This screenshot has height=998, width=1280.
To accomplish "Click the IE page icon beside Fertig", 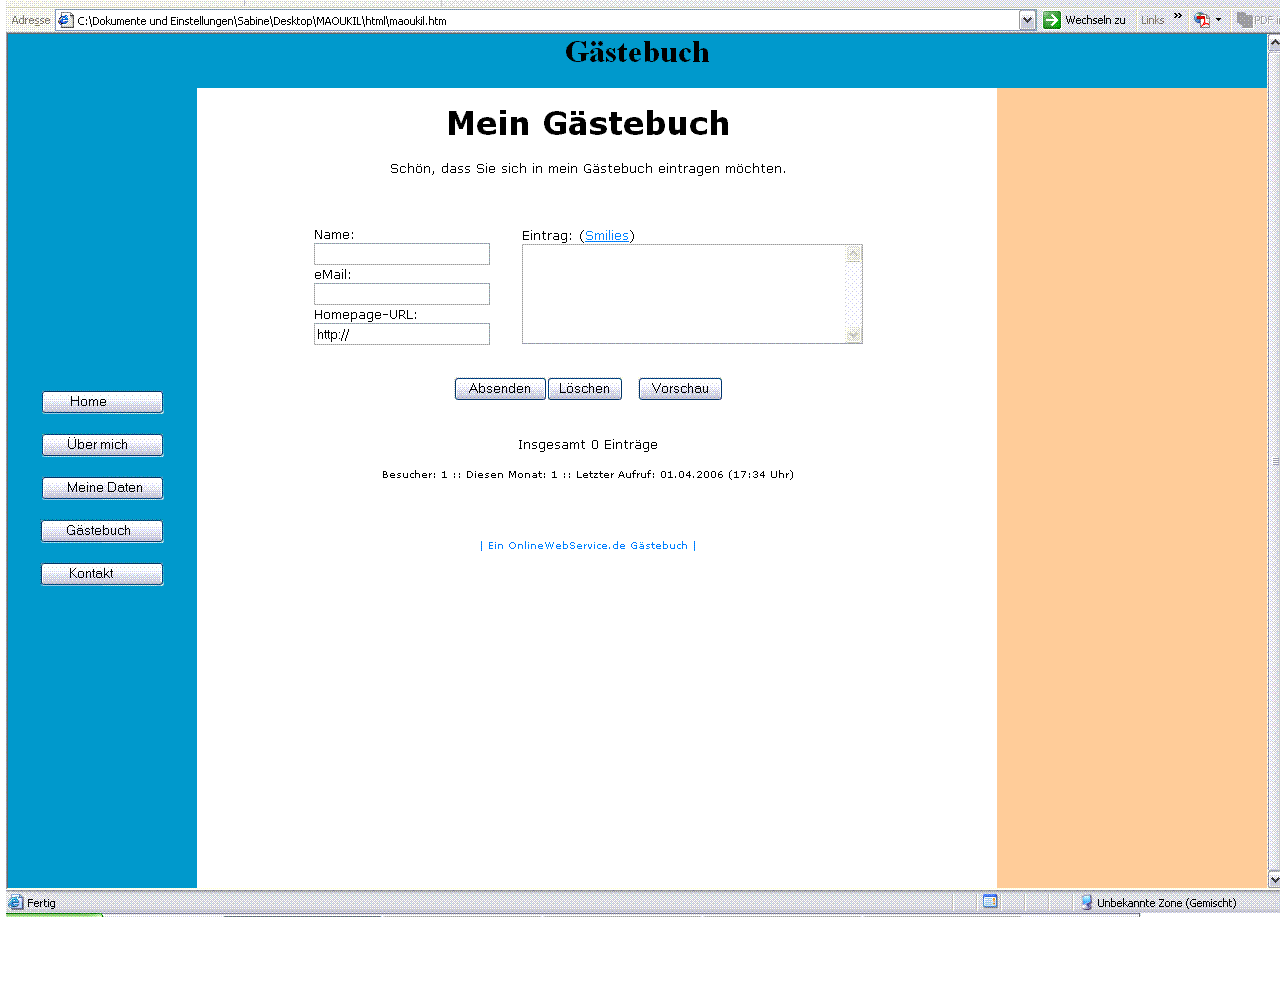I will 16,902.
